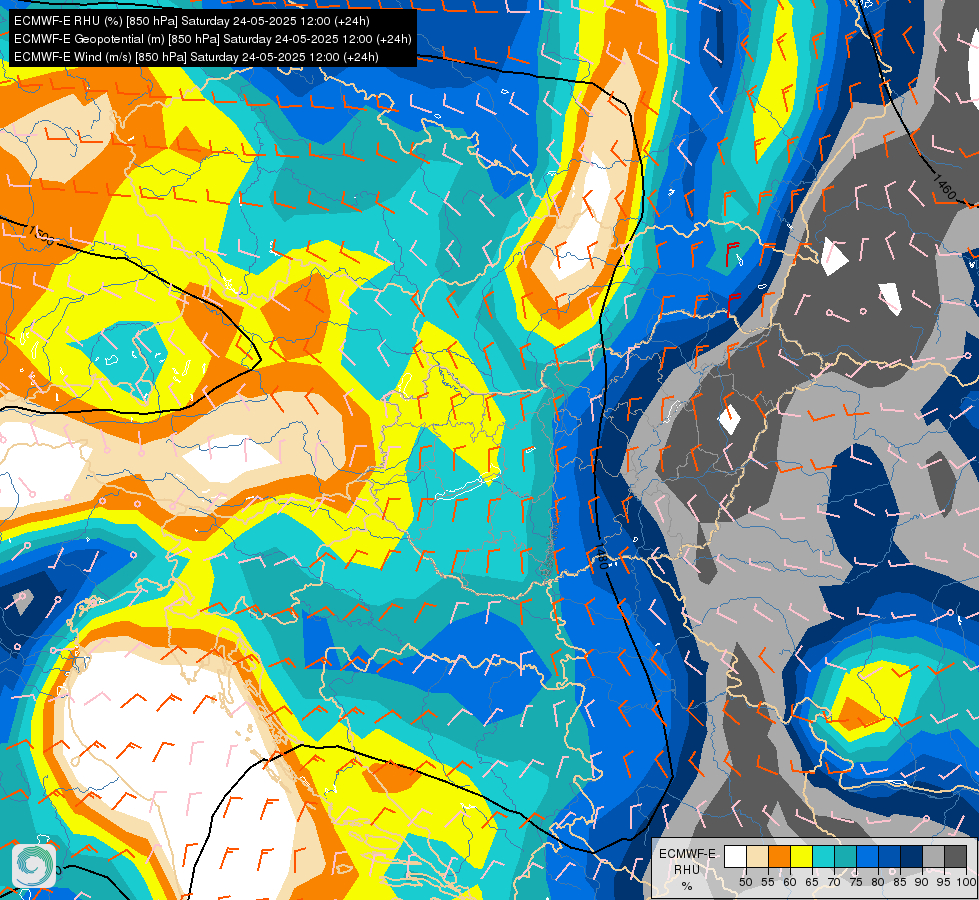This screenshot has width=979, height=900.
Task: Click the legend value 90
Action: click(922, 882)
